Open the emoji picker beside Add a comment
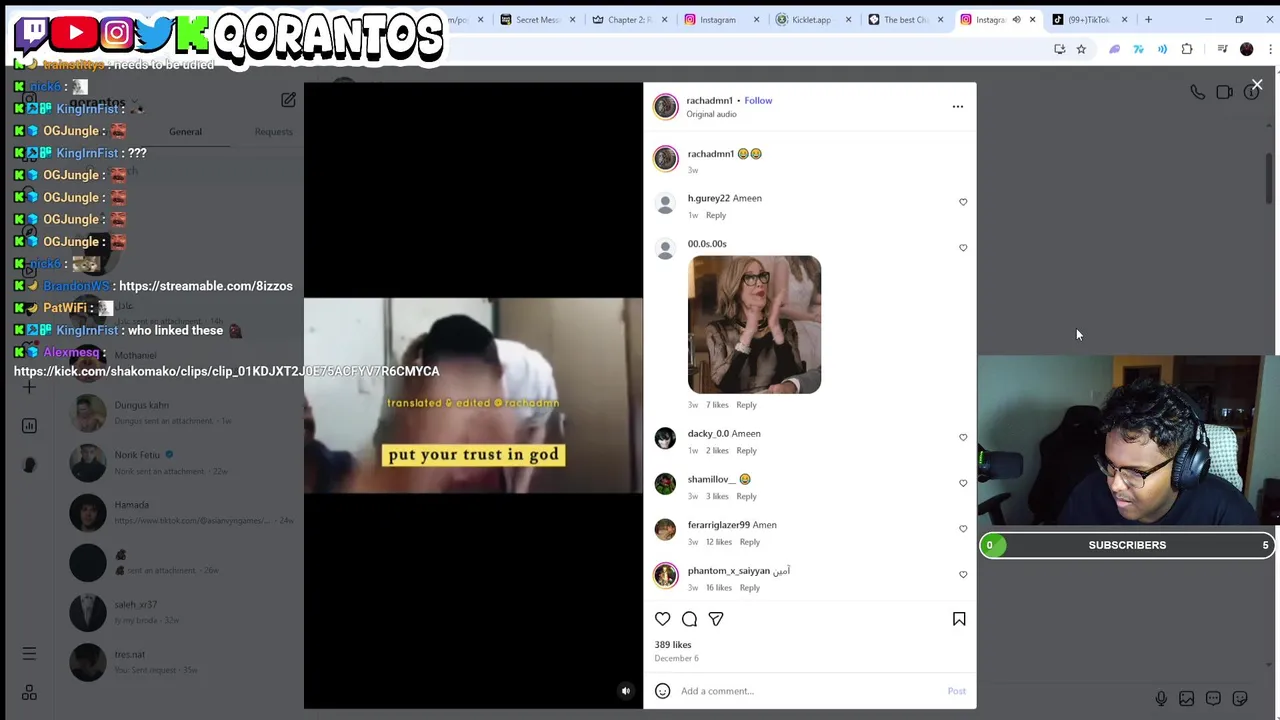The height and width of the screenshot is (720, 1280). coord(663,691)
